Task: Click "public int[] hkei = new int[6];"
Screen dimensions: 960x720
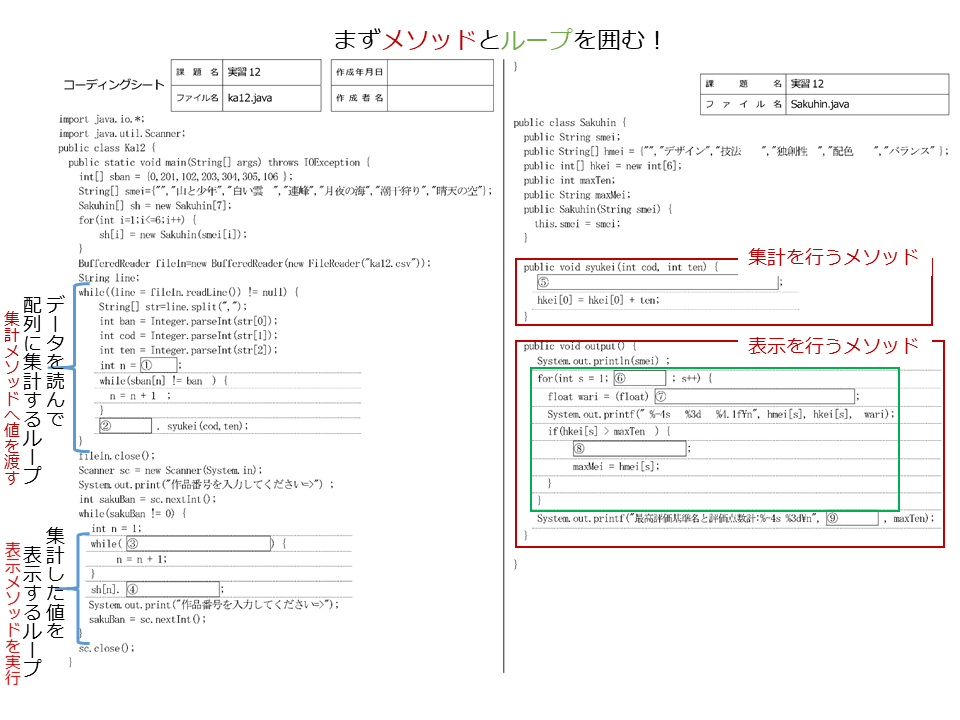Action: 602,166
